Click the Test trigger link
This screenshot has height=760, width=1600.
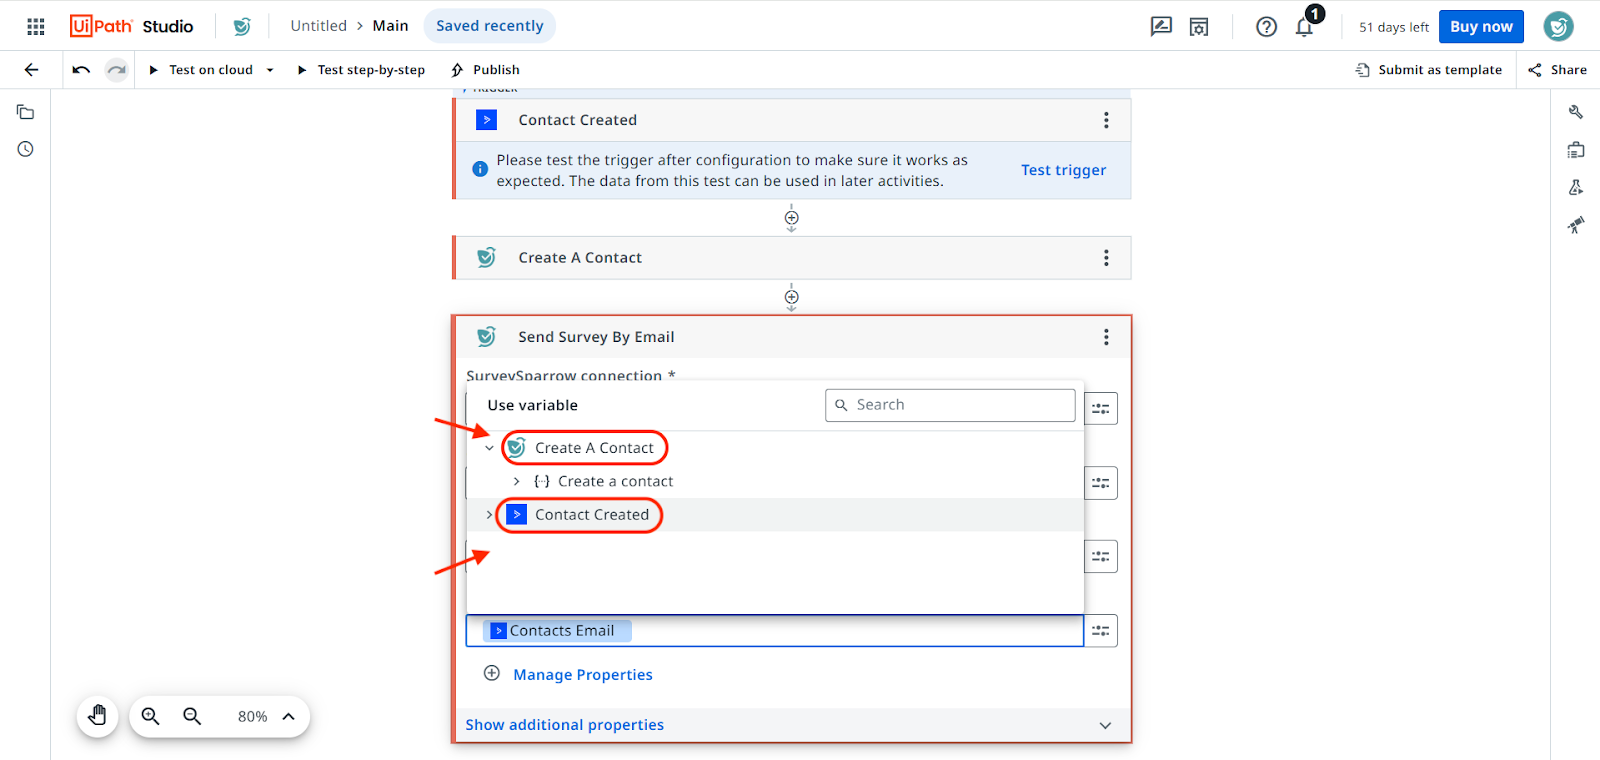click(1063, 170)
